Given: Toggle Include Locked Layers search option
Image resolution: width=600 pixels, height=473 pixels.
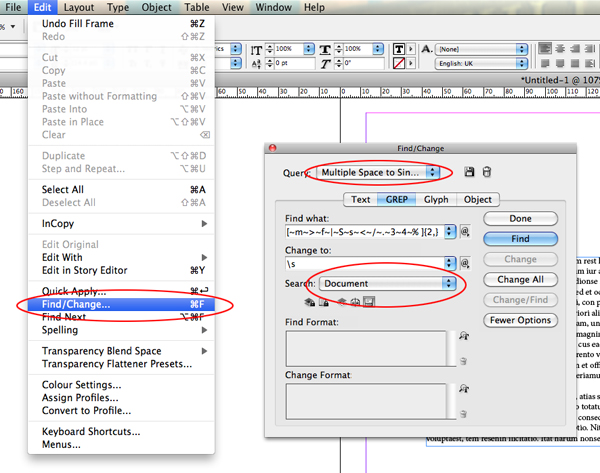Looking at the screenshot, I should coord(309,302).
